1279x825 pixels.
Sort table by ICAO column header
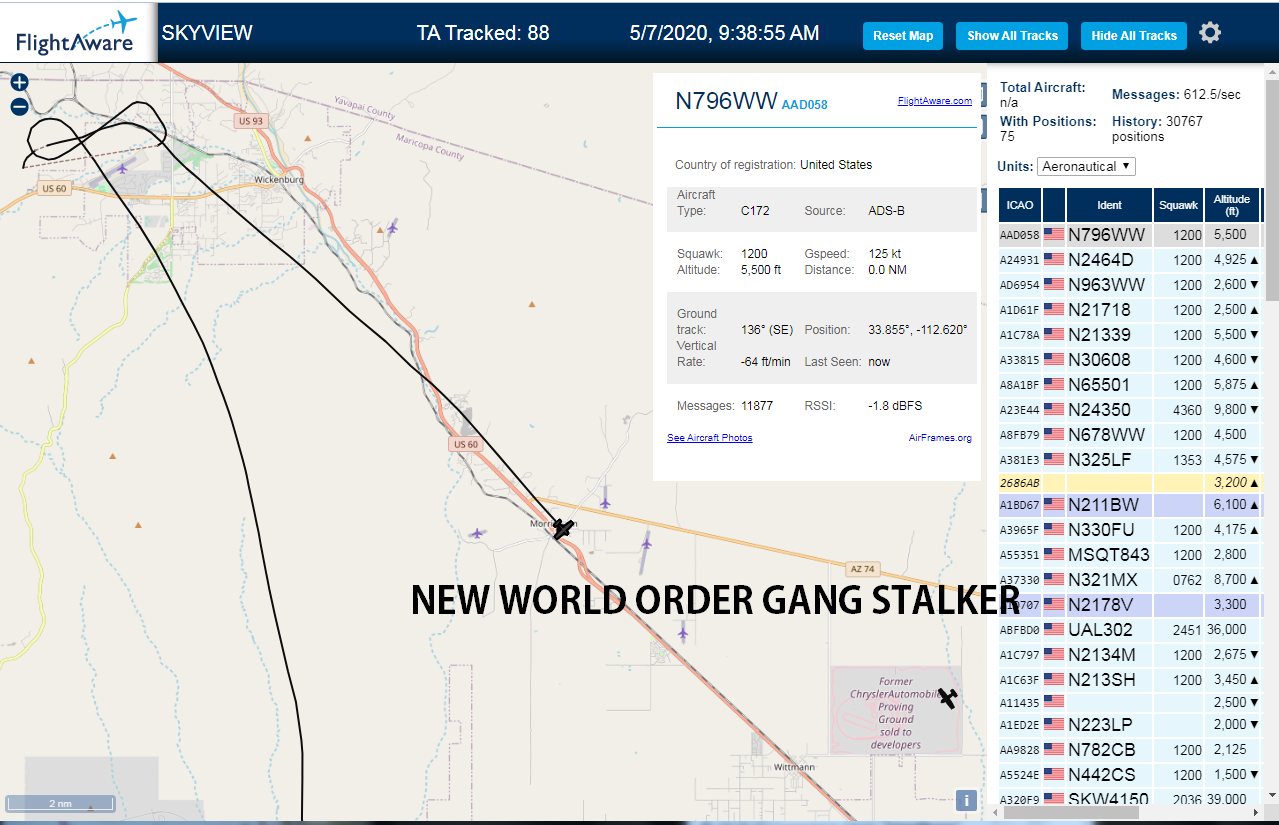pyautogui.click(x=1020, y=205)
